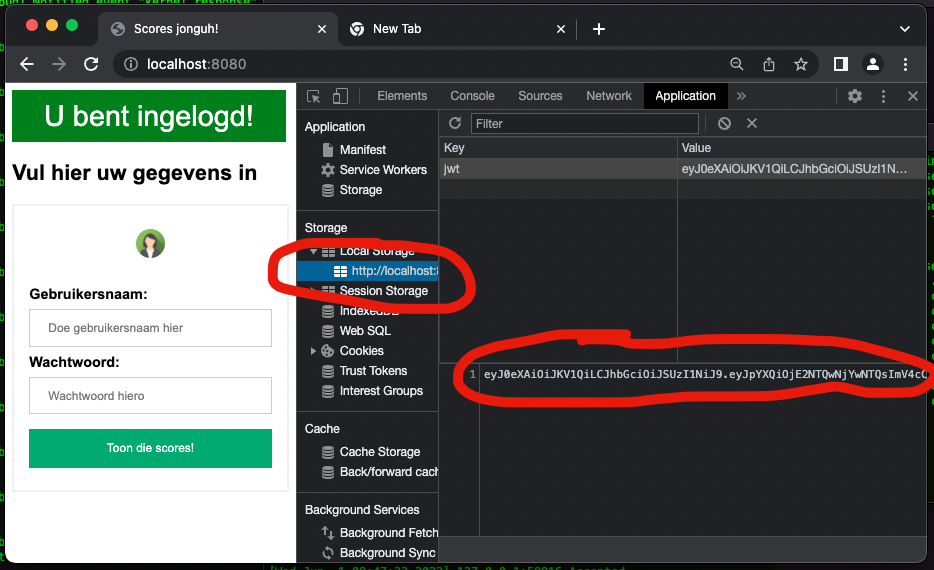This screenshot has width=934, height=570.
Task: Click the storage Filter input field
Action: (584, 123)
